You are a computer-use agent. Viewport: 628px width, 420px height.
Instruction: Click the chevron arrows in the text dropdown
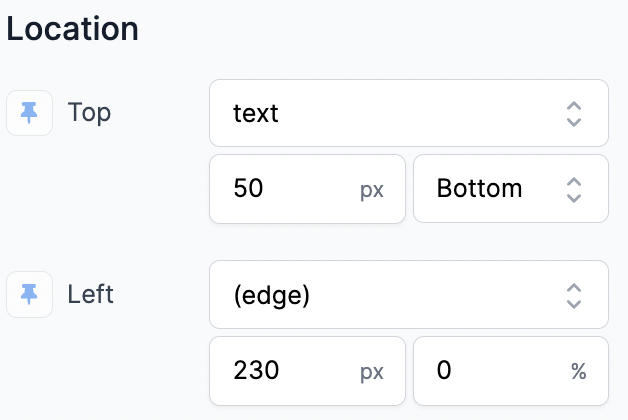pos(574,114)
